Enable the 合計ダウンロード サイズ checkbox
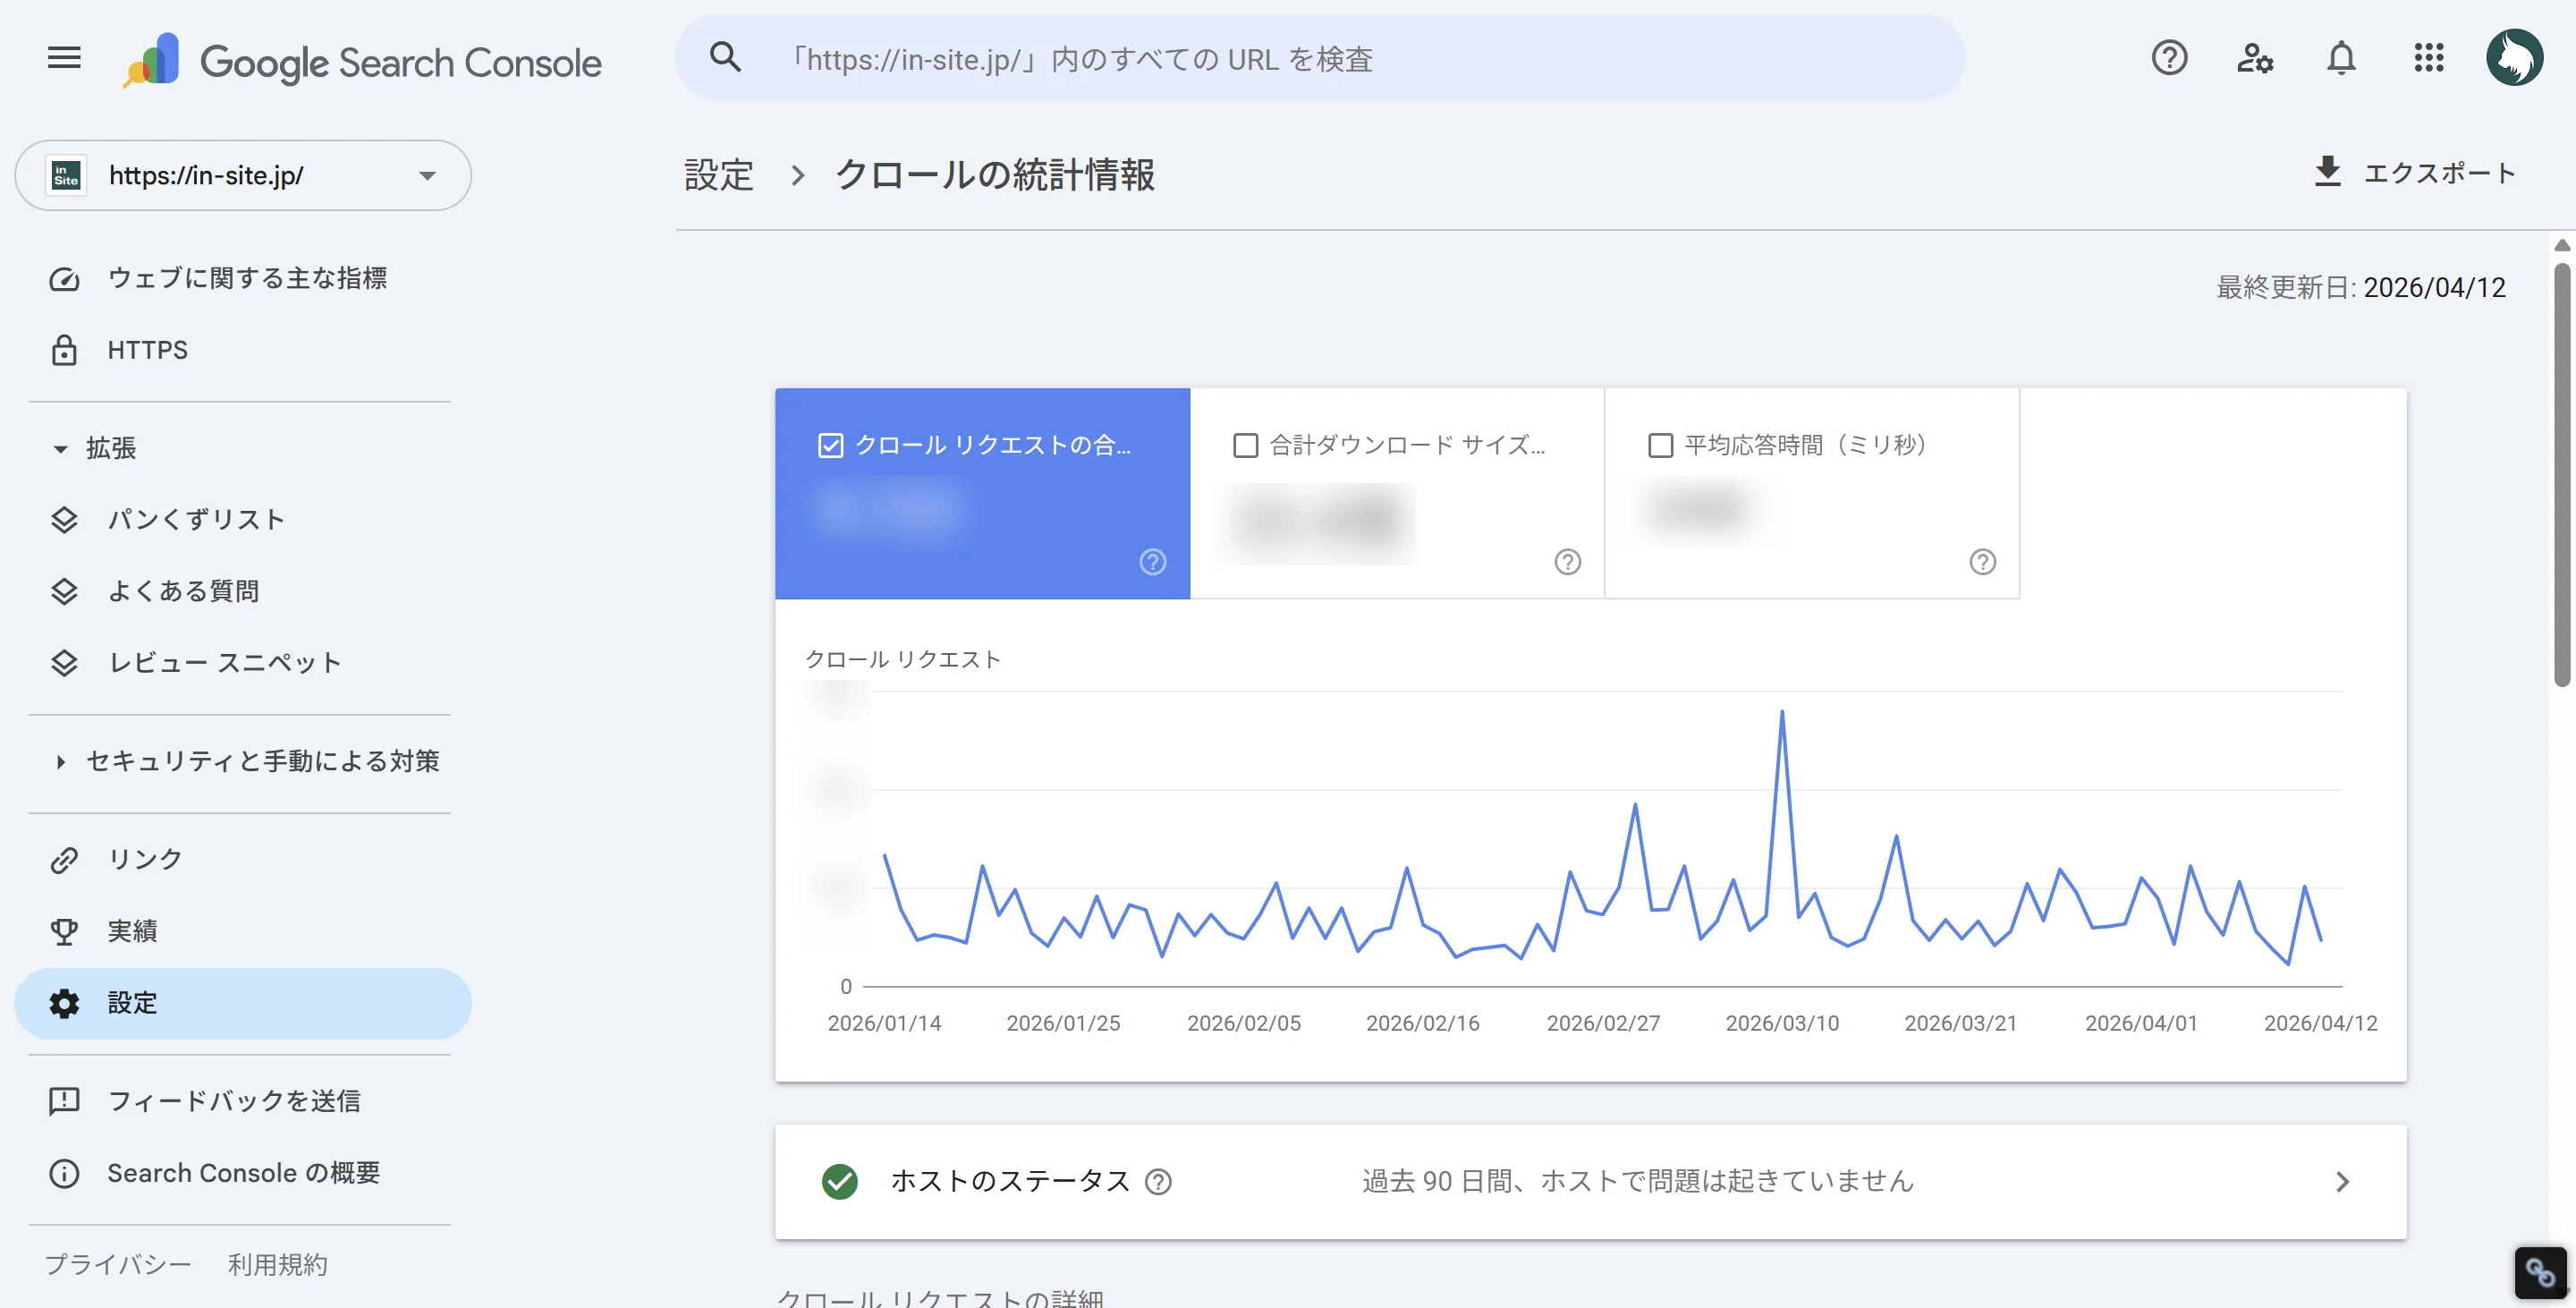Image resolution: width=2576 pixels, height=1308 pixels. pos(1245,444)
